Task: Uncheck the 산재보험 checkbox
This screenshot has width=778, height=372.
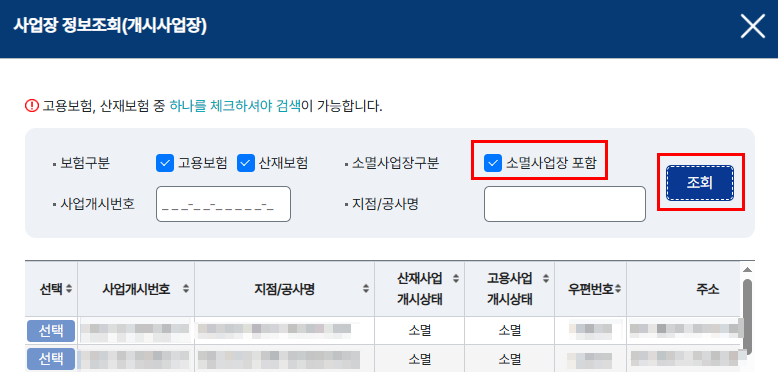Action: [x=246, y=163]
